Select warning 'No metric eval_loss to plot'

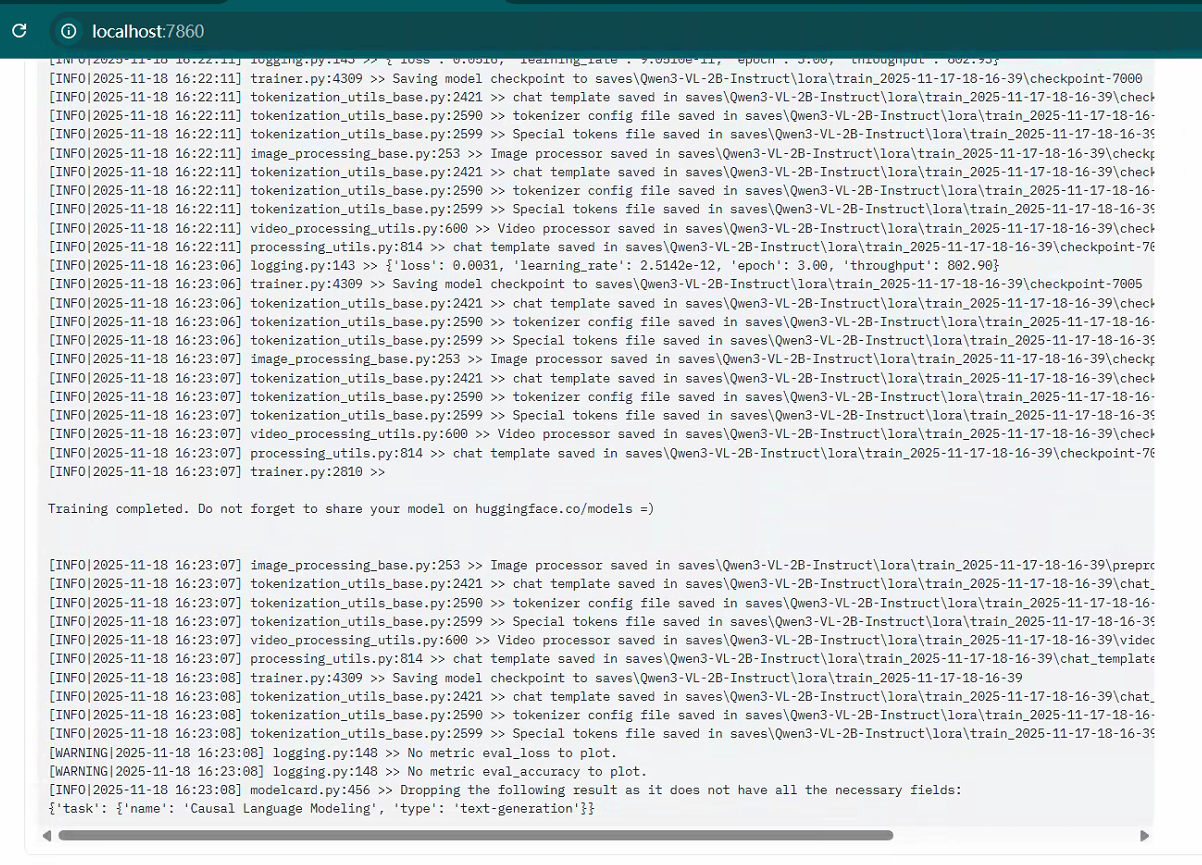(333, 753)
